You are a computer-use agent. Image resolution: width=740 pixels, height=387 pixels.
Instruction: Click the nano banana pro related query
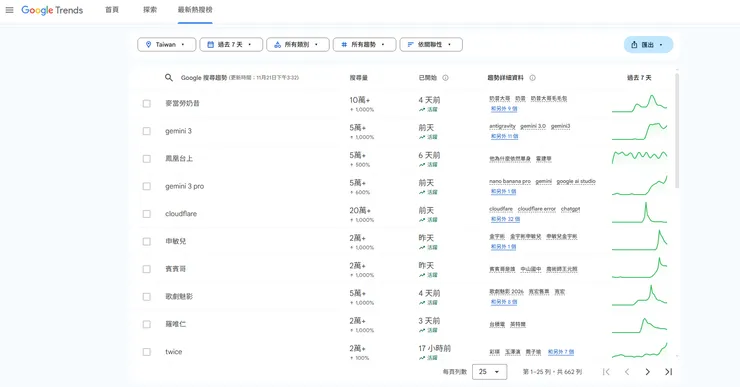tap(510, 181)
